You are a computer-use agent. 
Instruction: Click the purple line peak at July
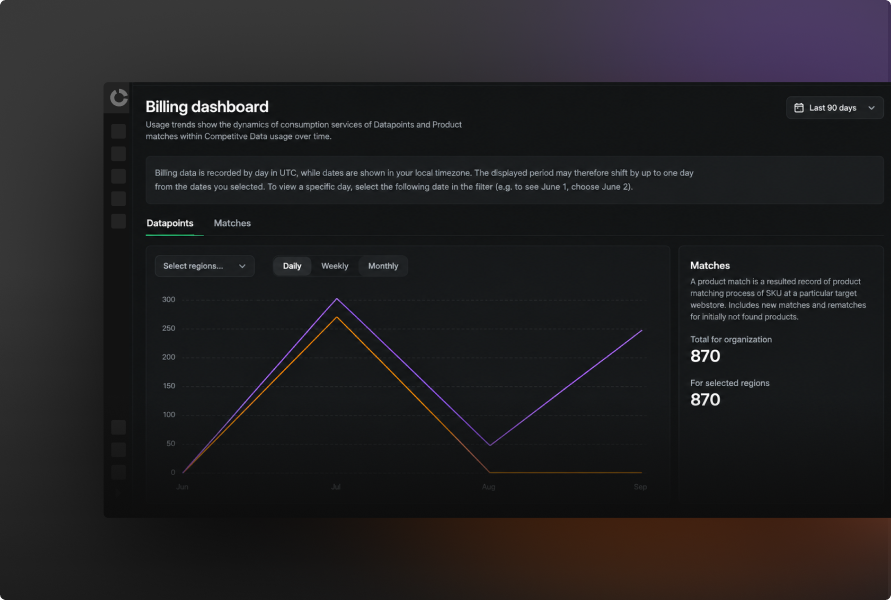point(337,299)
